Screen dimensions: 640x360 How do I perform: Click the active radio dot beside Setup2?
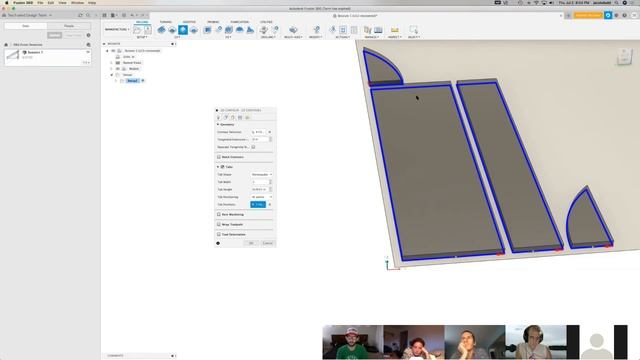(142, 81)
